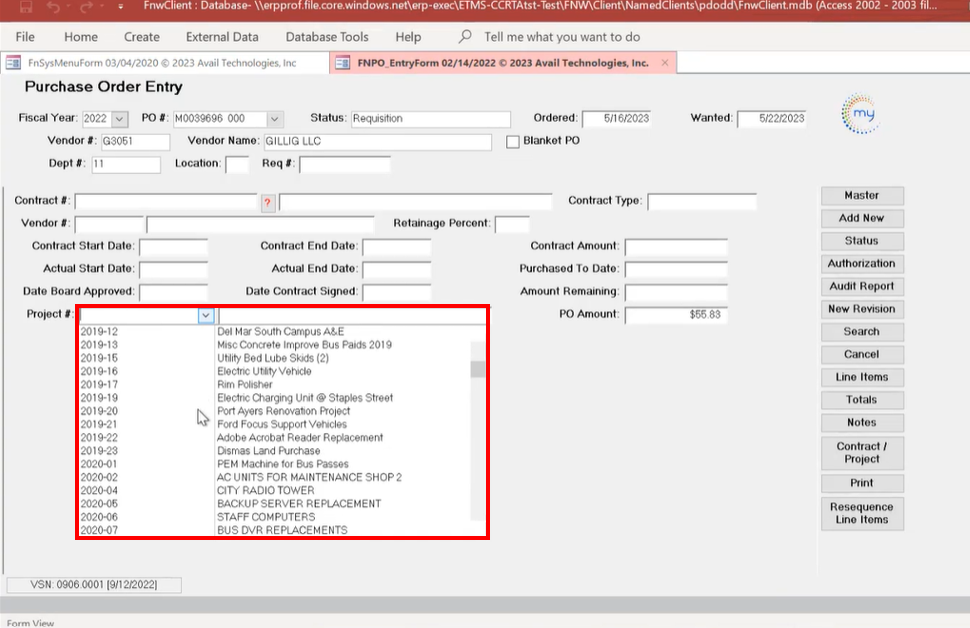
Task: Click the Save icon in the title bar
Action: [x=24, y=8]
